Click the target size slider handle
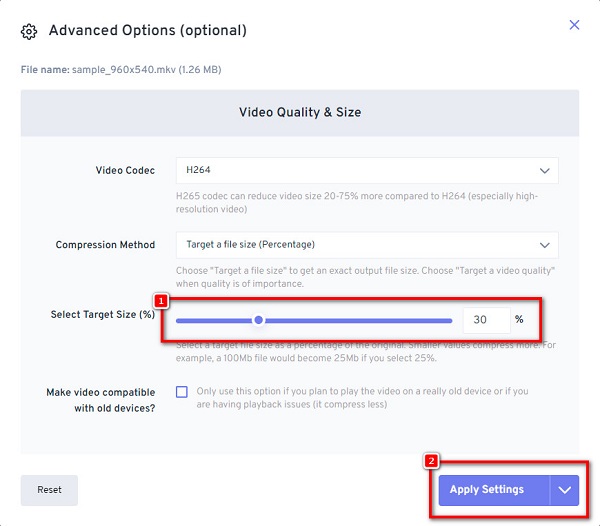Viewport: 600px width, 526px height. [x=259, y=320]
